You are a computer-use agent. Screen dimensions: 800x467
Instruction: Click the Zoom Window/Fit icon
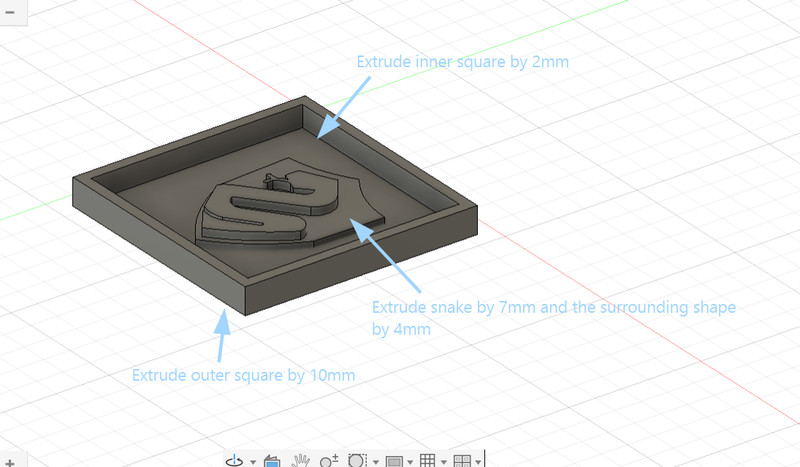[357, 461]
